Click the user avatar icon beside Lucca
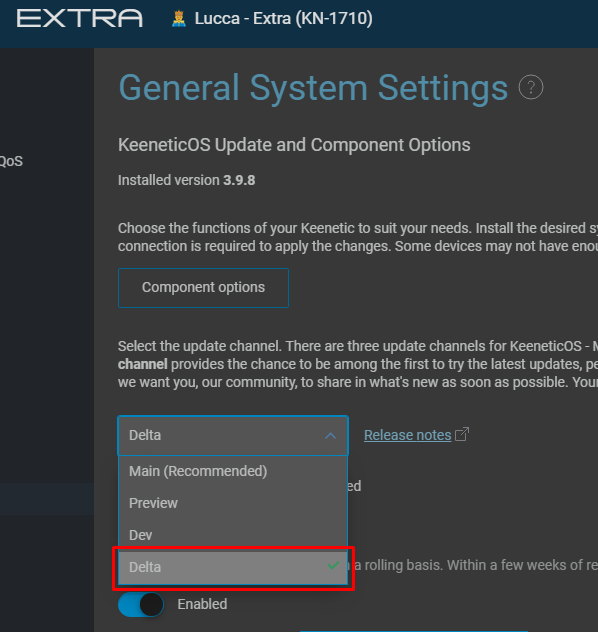Image resolution: width=598 pixels, height=632 pixels. tap(179, 19)
